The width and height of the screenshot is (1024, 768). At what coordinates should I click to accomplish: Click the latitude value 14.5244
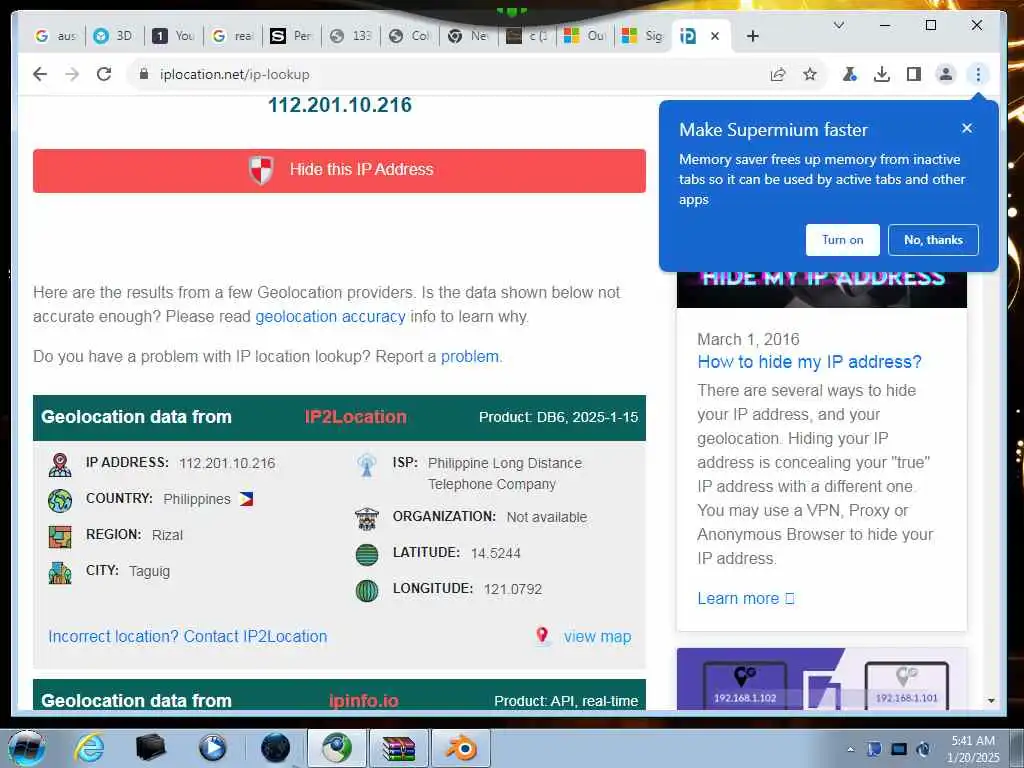pos(496,554)
